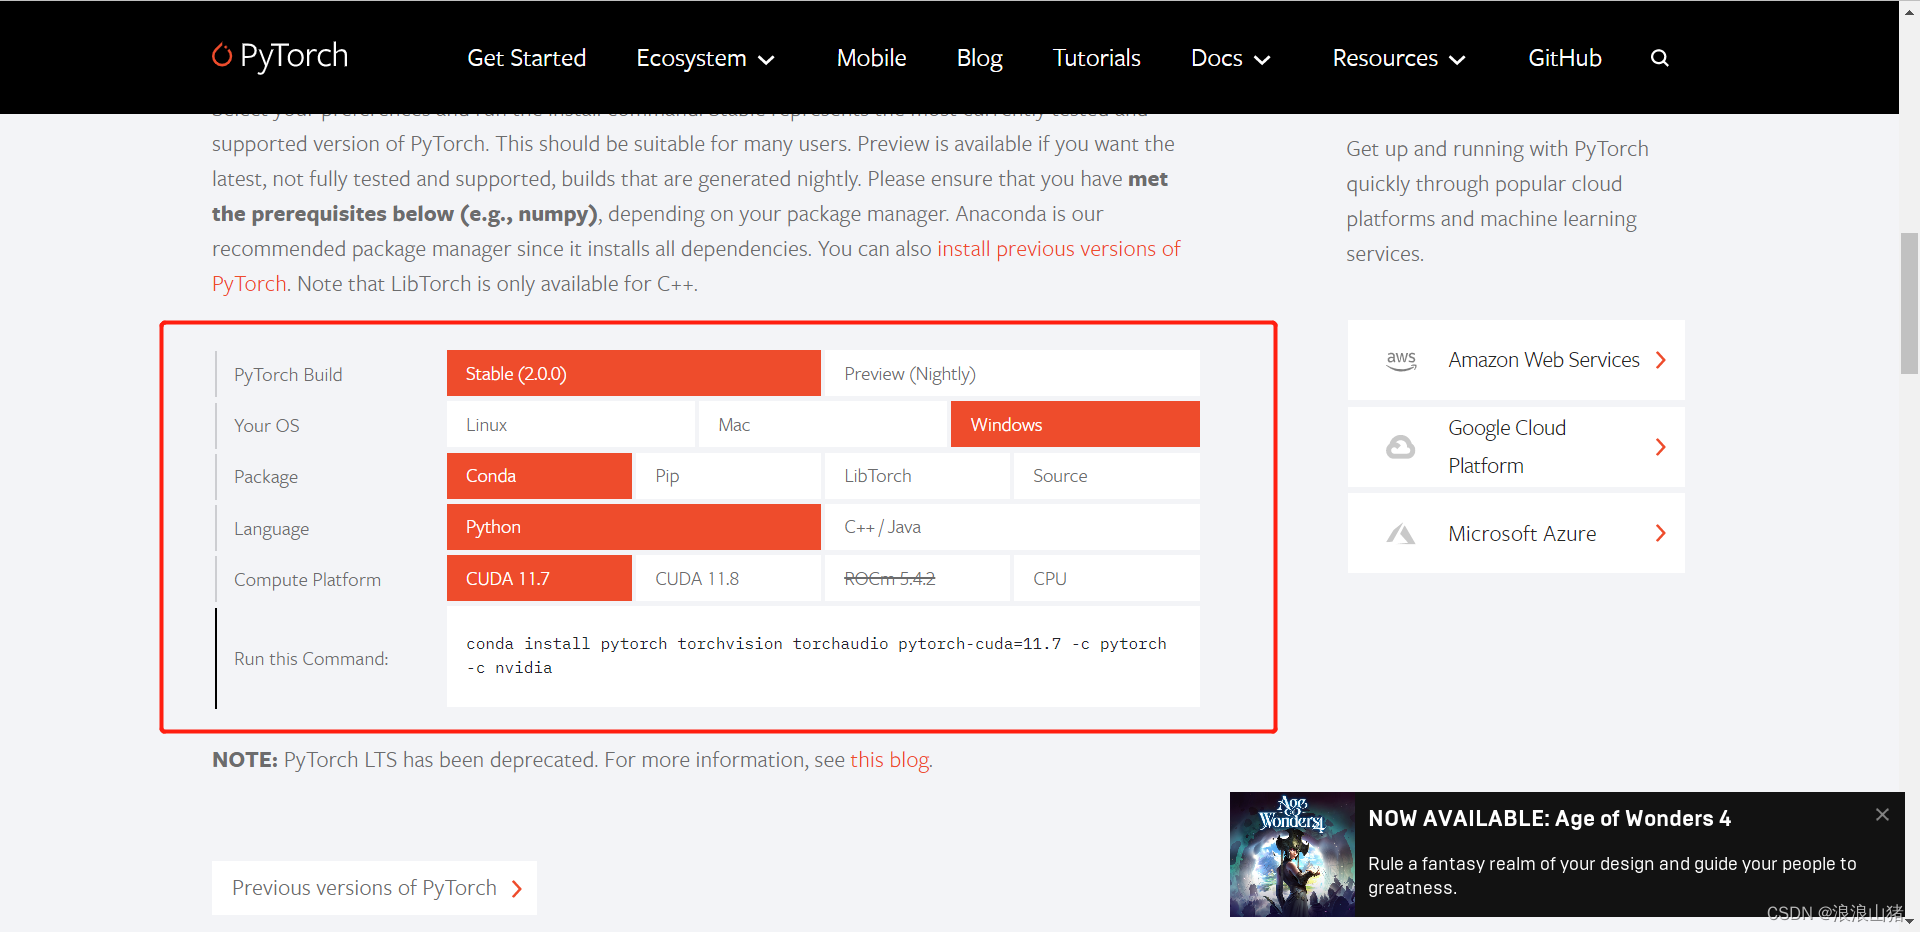Go to the Blog nav item
Image resolution: width=1920 pixels, height=932 pixels.
(979, 58)
